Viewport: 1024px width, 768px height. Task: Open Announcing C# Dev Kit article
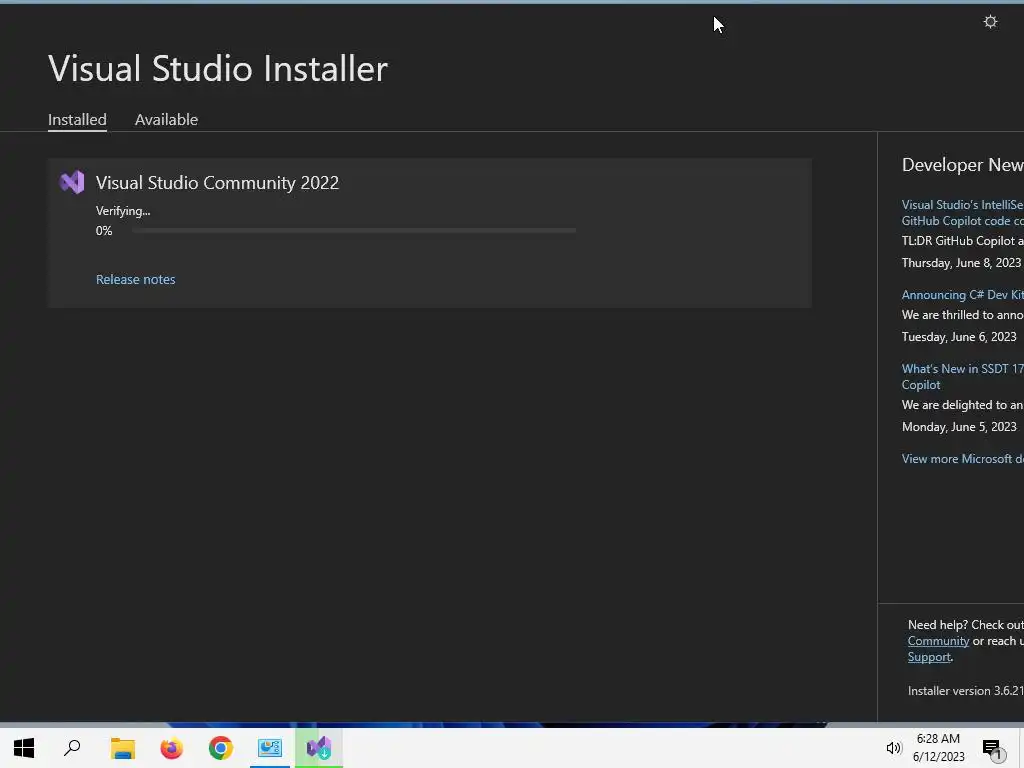tap(963, 295)
